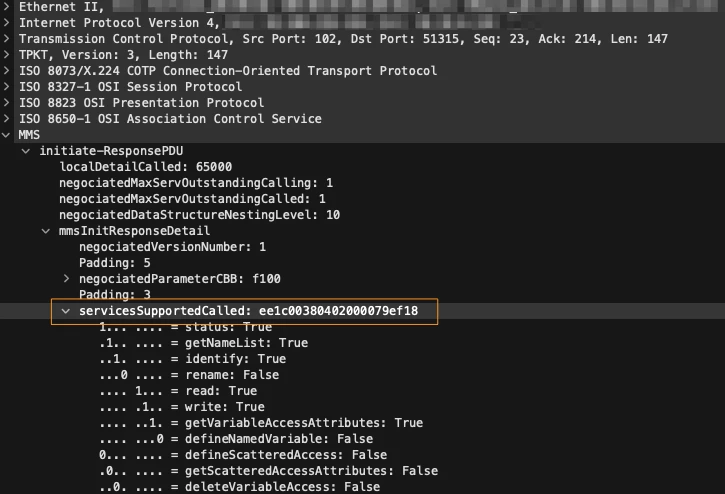The height and width of the screenshot is (494, 725).
Task: Select negociatedDataStructureNestingLevel: 10 line
Action: (199, 215)
